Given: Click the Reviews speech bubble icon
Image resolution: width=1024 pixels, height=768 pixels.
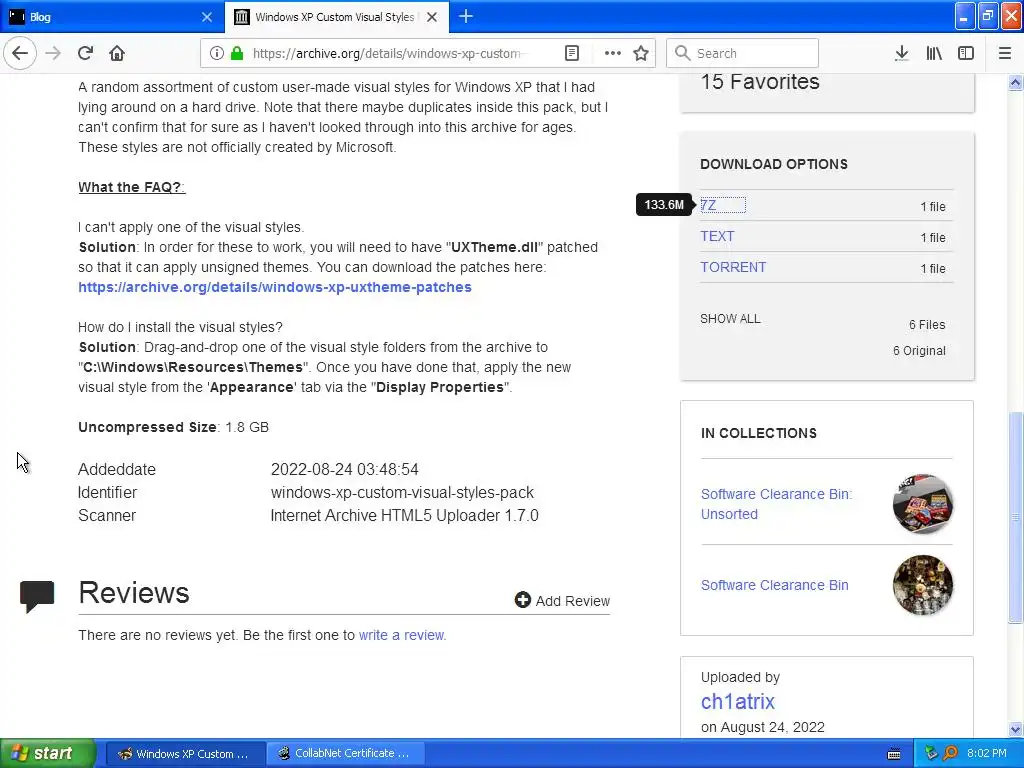Looking at the screenshot, I should pos(37,596).
